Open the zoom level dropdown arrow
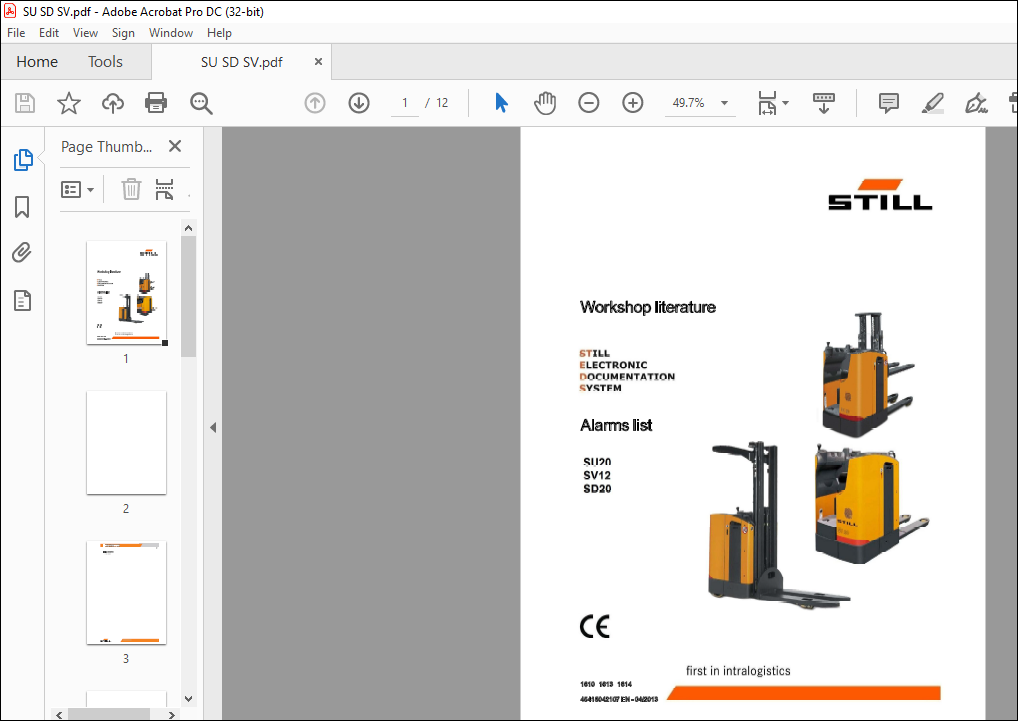The image size is (1018, 721). (x=725, y=103)
